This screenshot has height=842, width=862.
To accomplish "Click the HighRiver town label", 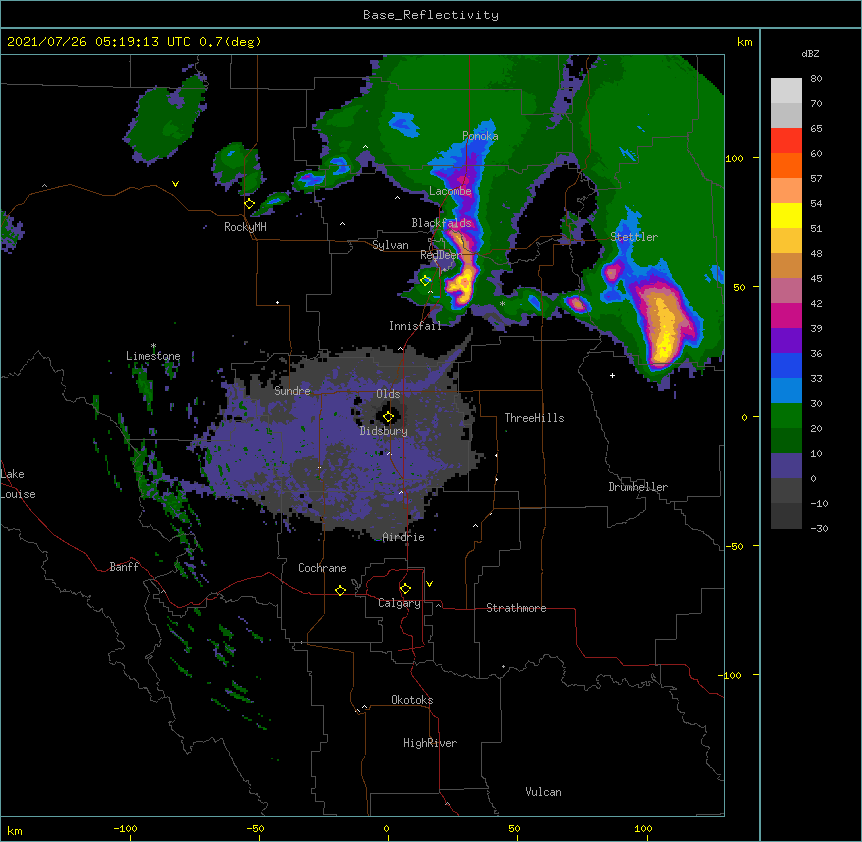I will (x=430, y=743).
